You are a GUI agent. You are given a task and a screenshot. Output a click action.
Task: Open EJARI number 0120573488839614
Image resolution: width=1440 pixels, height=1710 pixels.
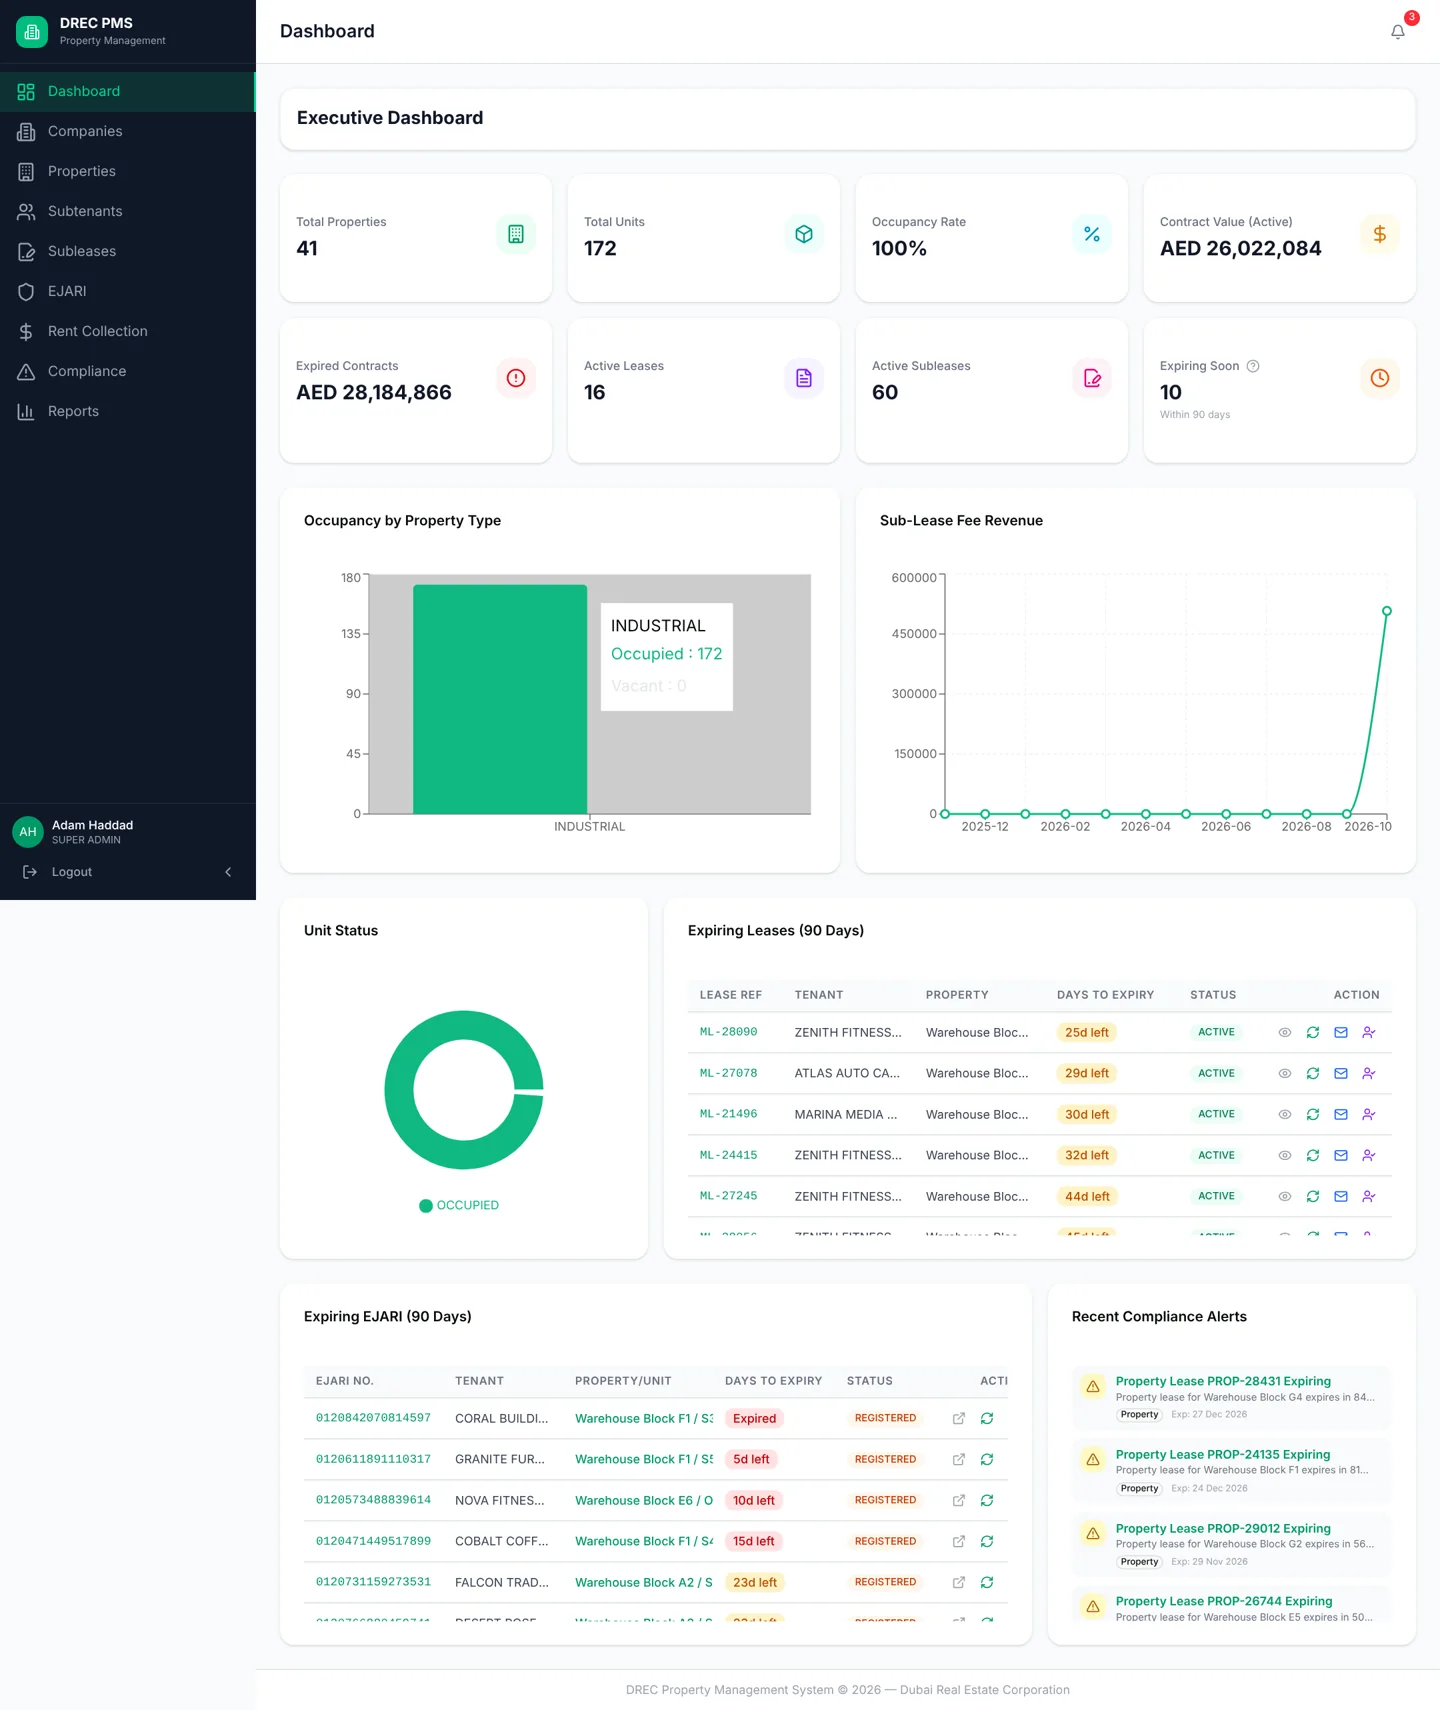tap(373, 1500)
